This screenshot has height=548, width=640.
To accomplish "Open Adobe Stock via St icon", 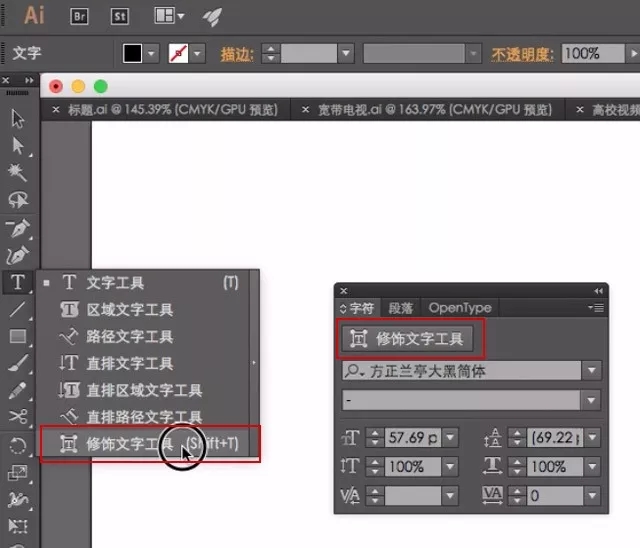I will click(120, 16).
